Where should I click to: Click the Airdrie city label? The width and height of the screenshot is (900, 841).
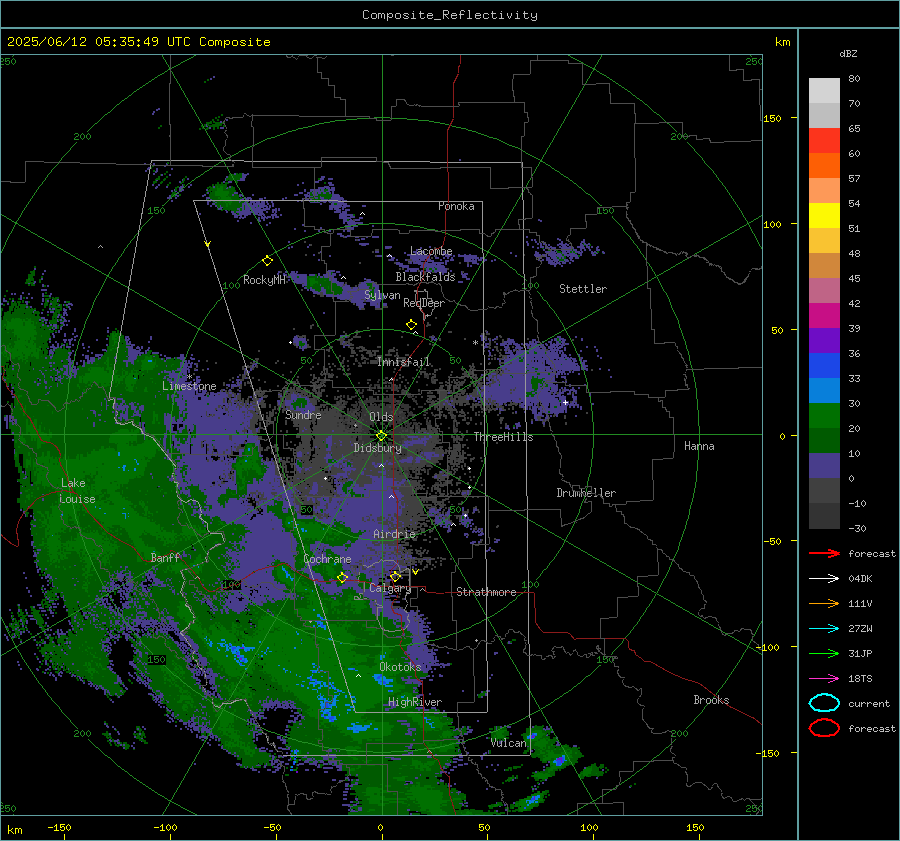point(394,534)
